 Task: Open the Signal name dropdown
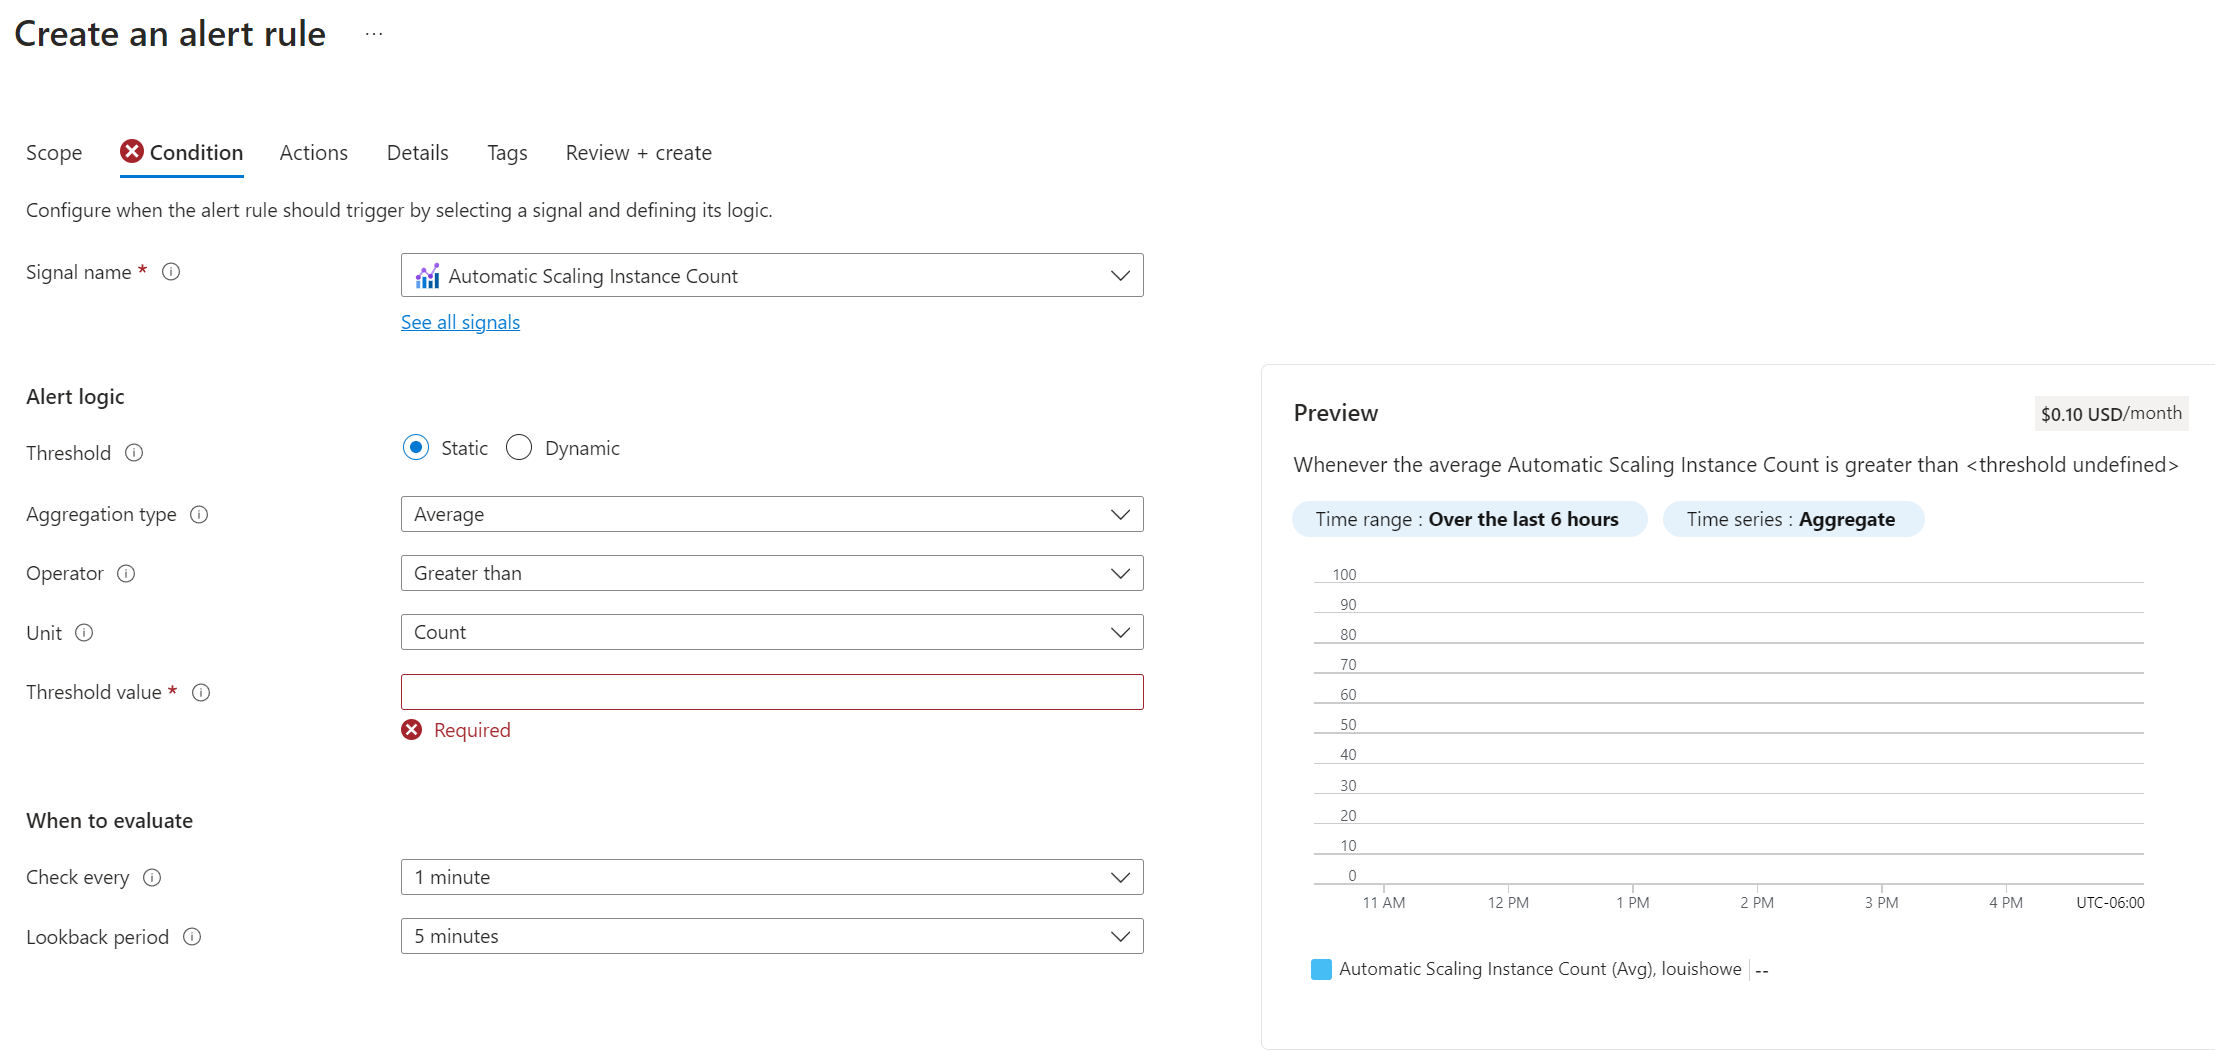point(772,275)
